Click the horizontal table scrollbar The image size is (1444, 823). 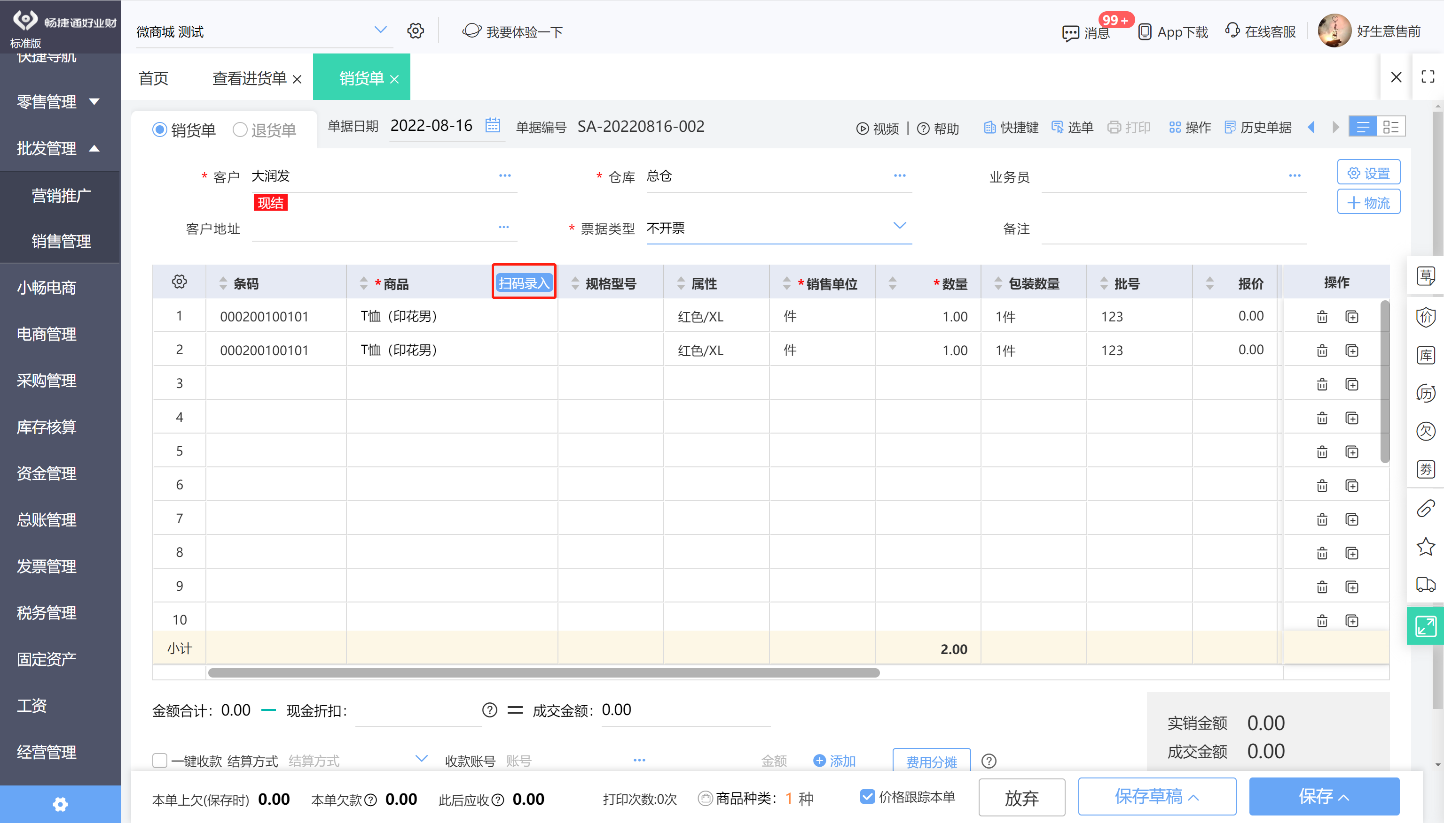tap(544, 673)
